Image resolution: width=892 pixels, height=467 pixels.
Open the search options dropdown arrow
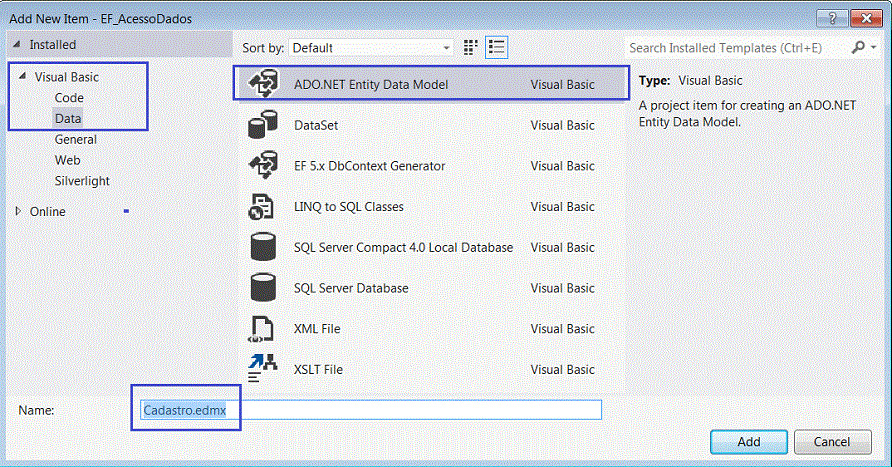pyautogui.click(x=873, y=48)
